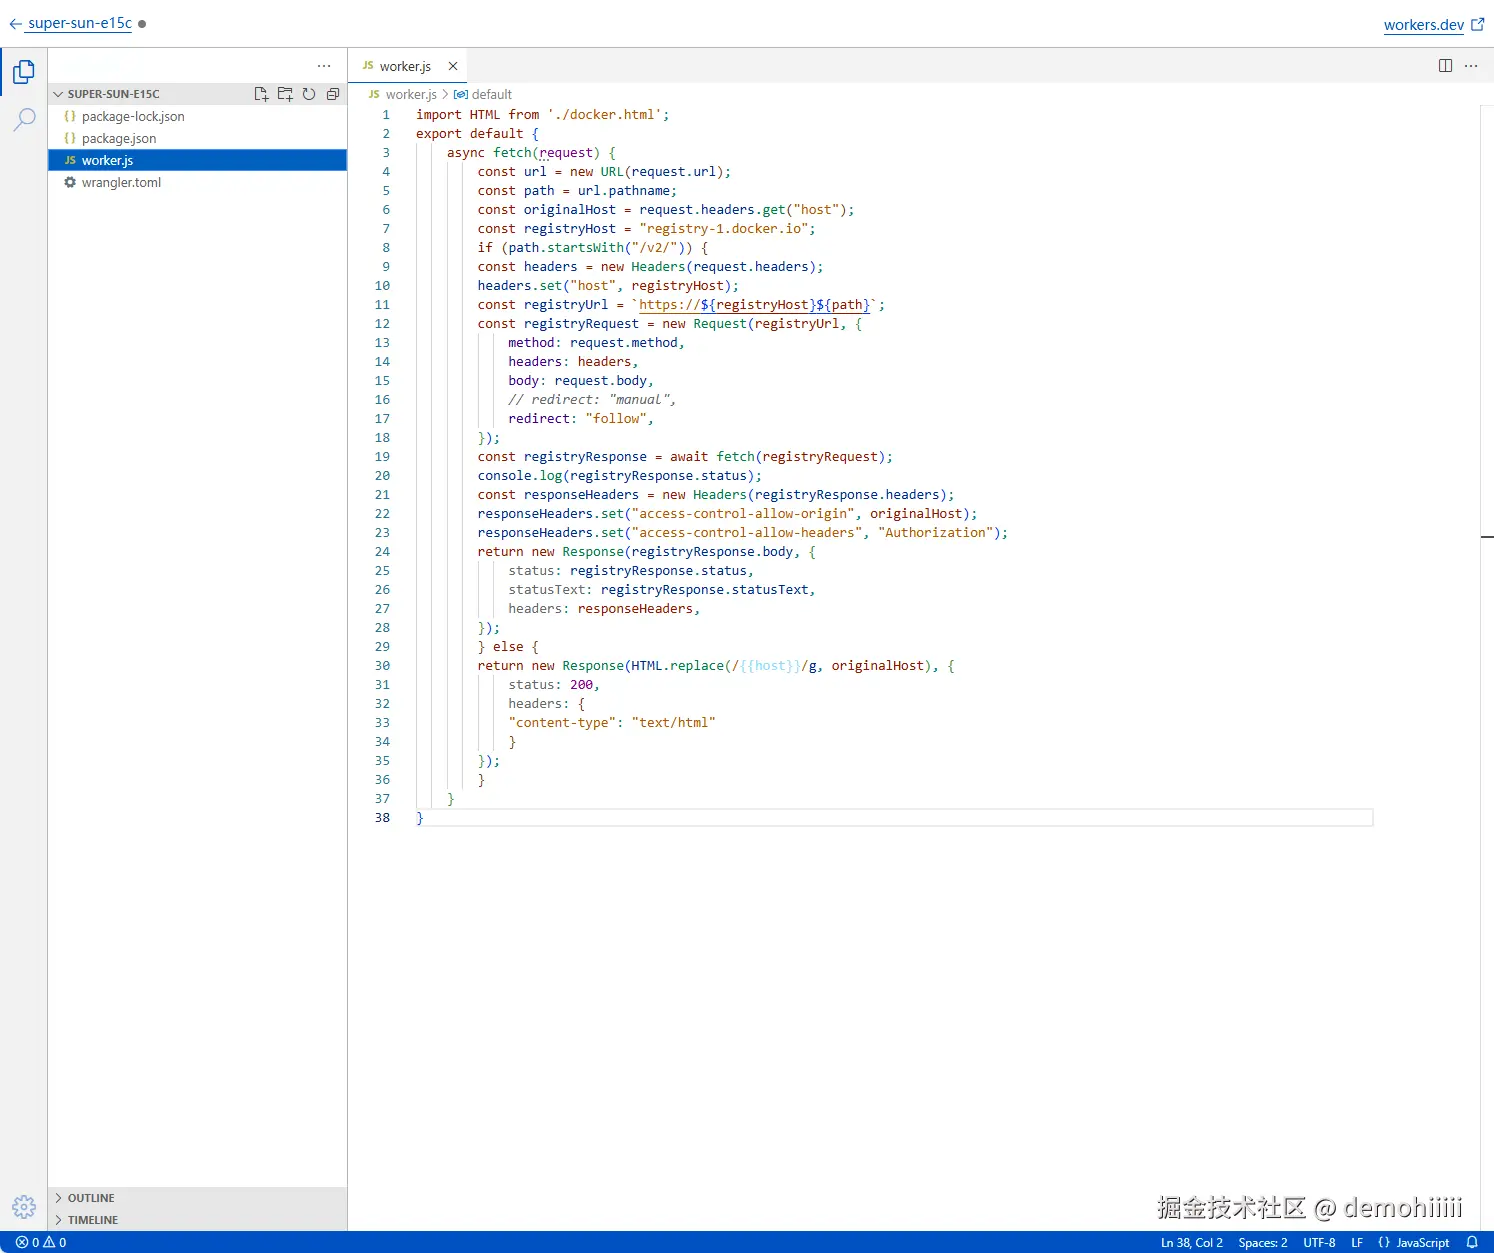Open editor more actions ellipsis menu
1494x1253 pixels.
click(1471, 66)
